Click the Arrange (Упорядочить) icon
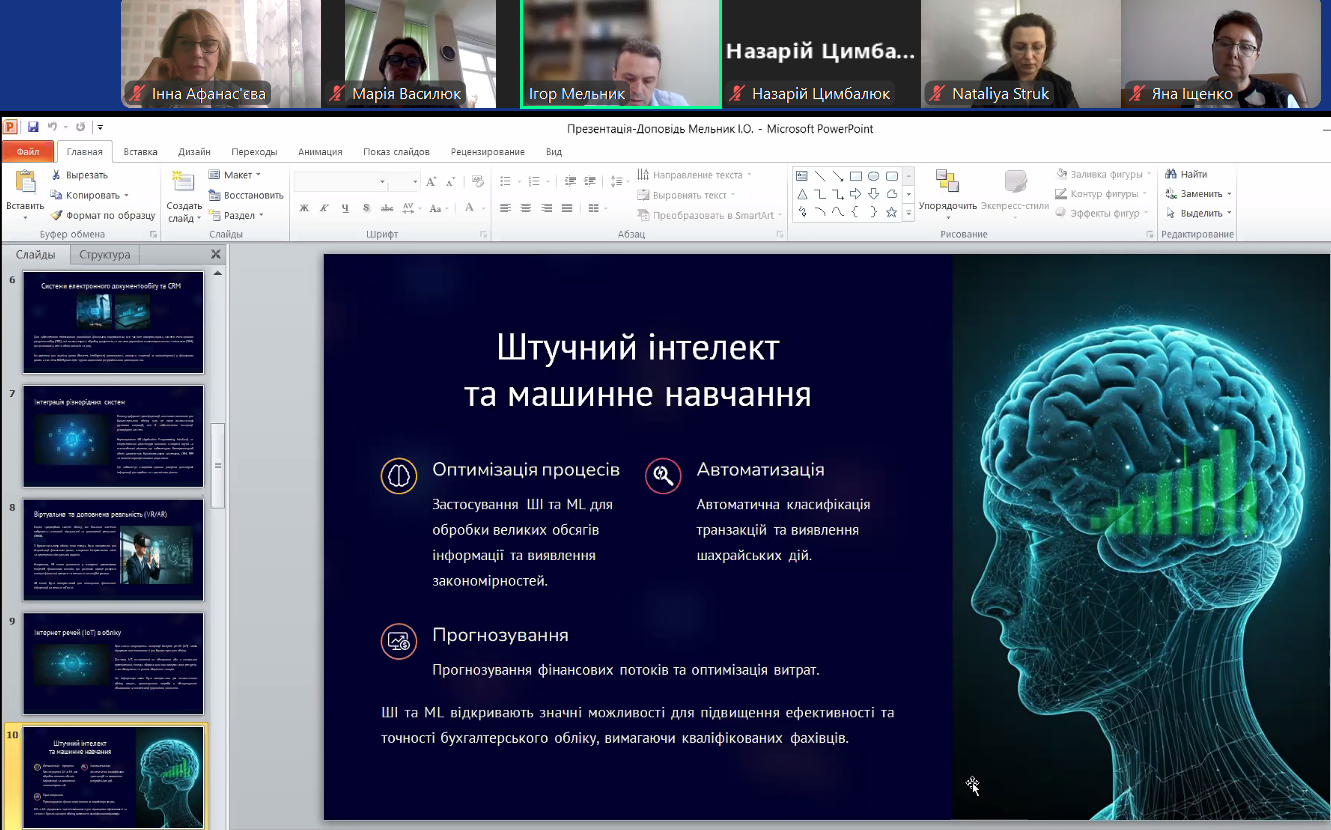Viewport: 1331px width, 830px height. [947, 182]
